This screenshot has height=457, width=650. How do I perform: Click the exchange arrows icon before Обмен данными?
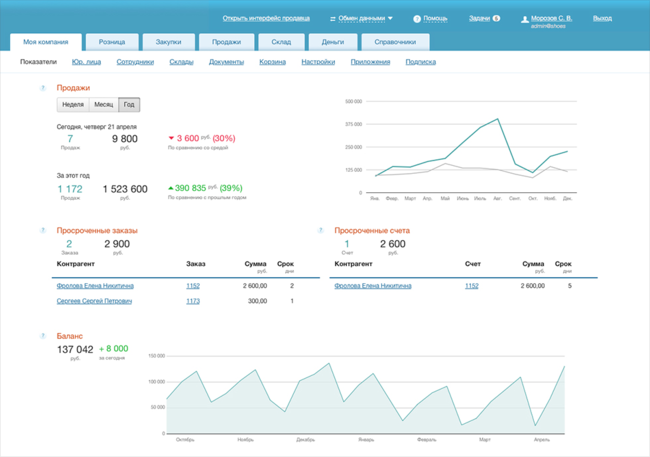pos(332,18)
